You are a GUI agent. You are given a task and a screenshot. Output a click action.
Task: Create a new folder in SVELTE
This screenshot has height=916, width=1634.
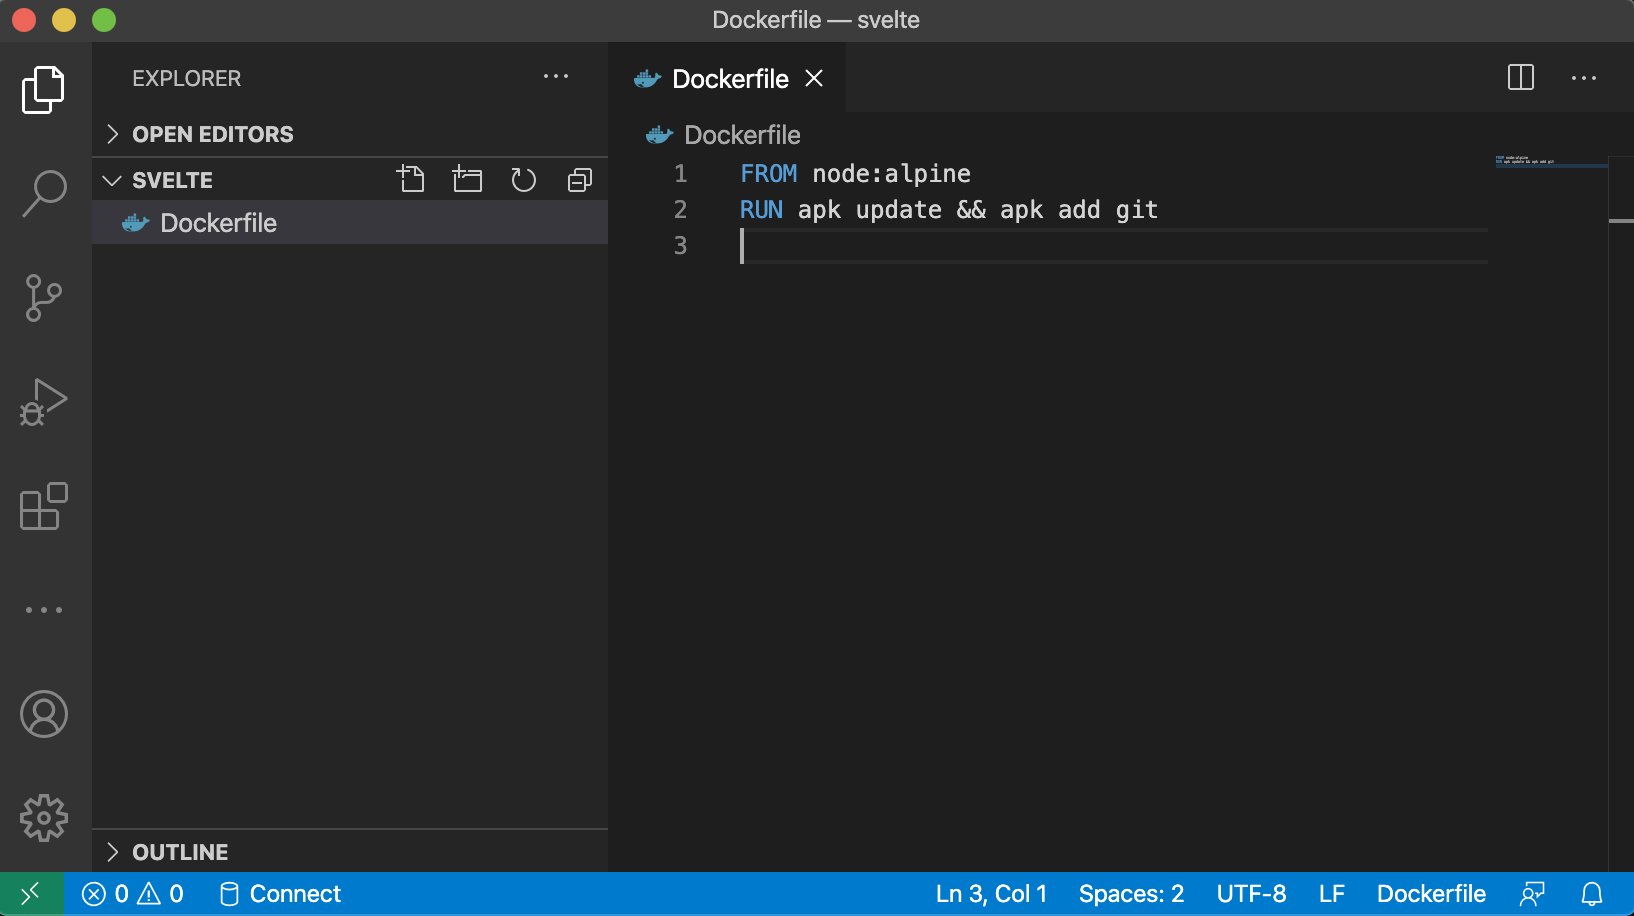(467, 179)
